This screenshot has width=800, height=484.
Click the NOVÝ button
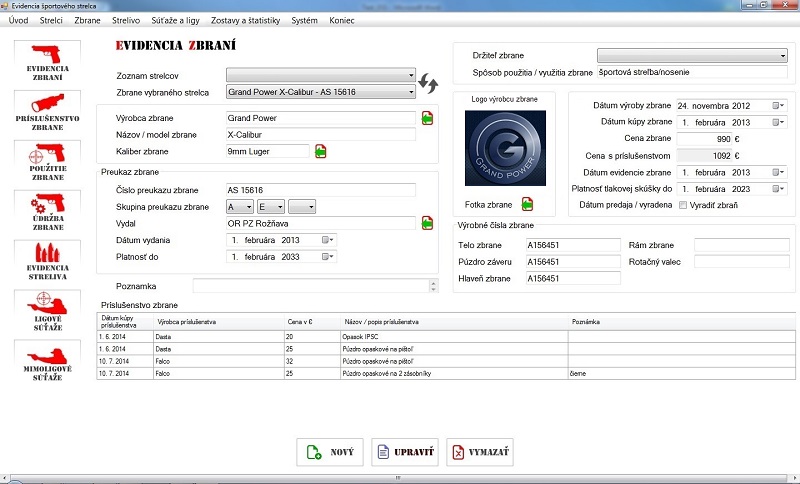(330, 452)
